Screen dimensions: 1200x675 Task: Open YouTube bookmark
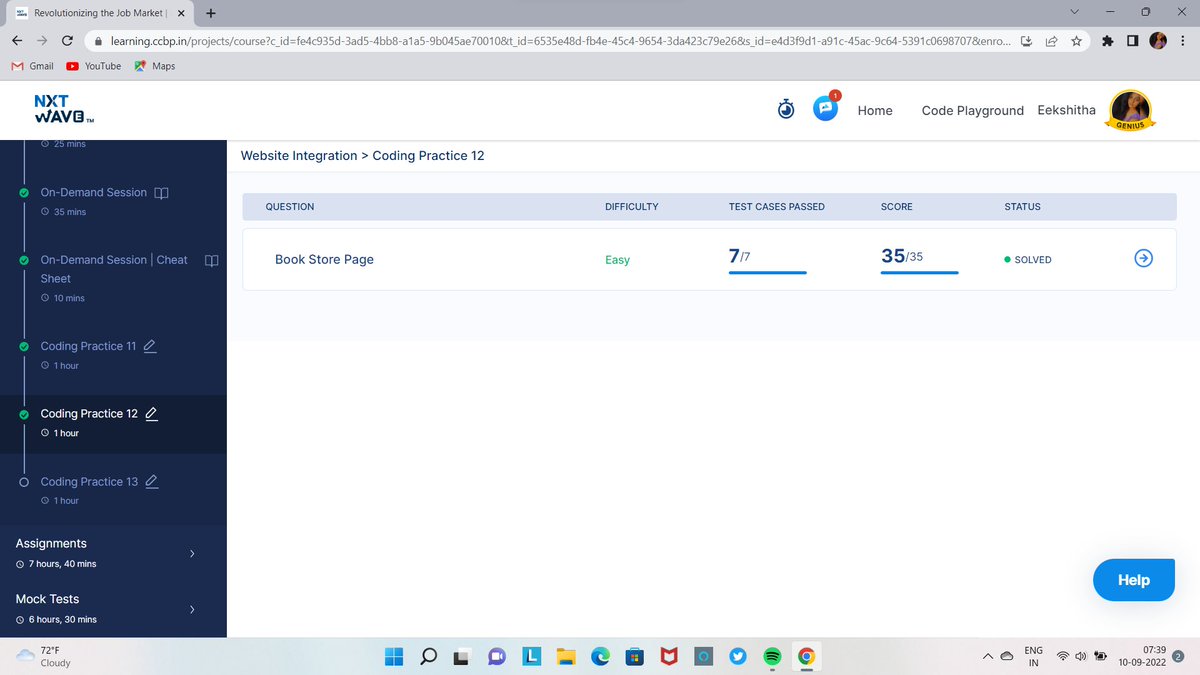point(94,66)
